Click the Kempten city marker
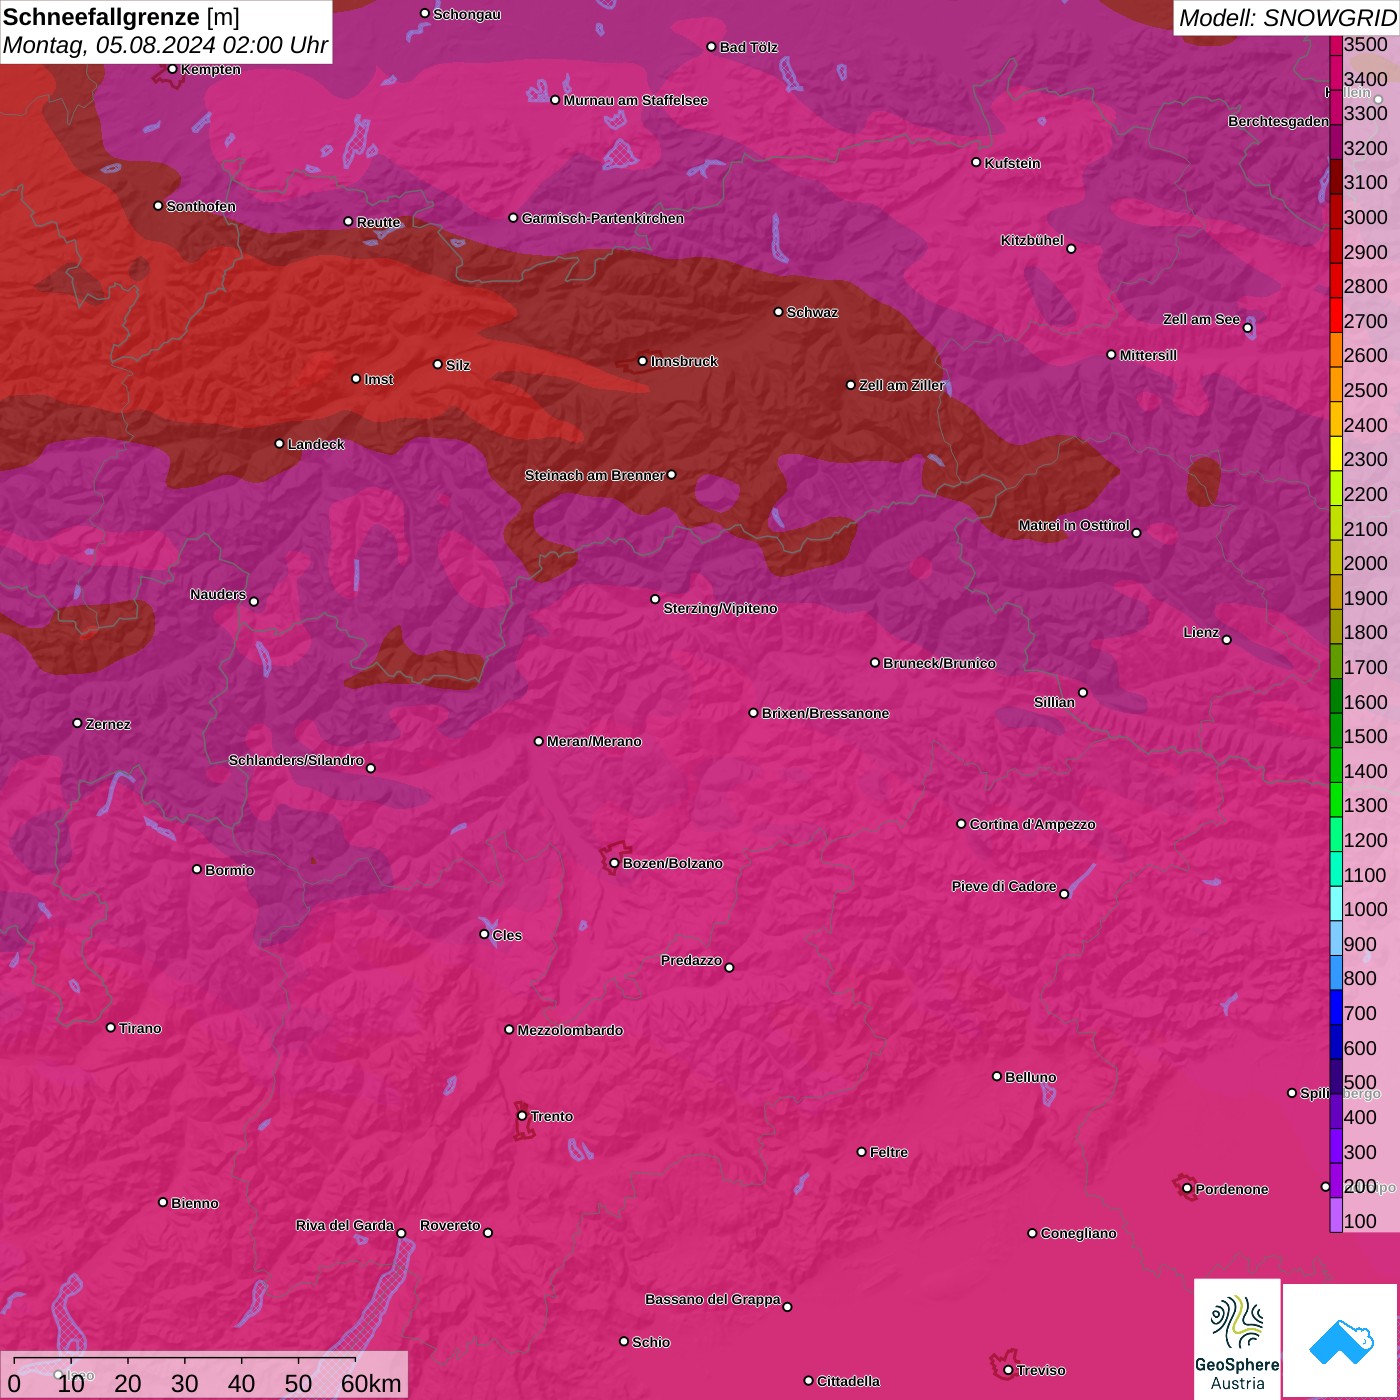Screen dimensions: 1400x1400 tap(173, 69)
